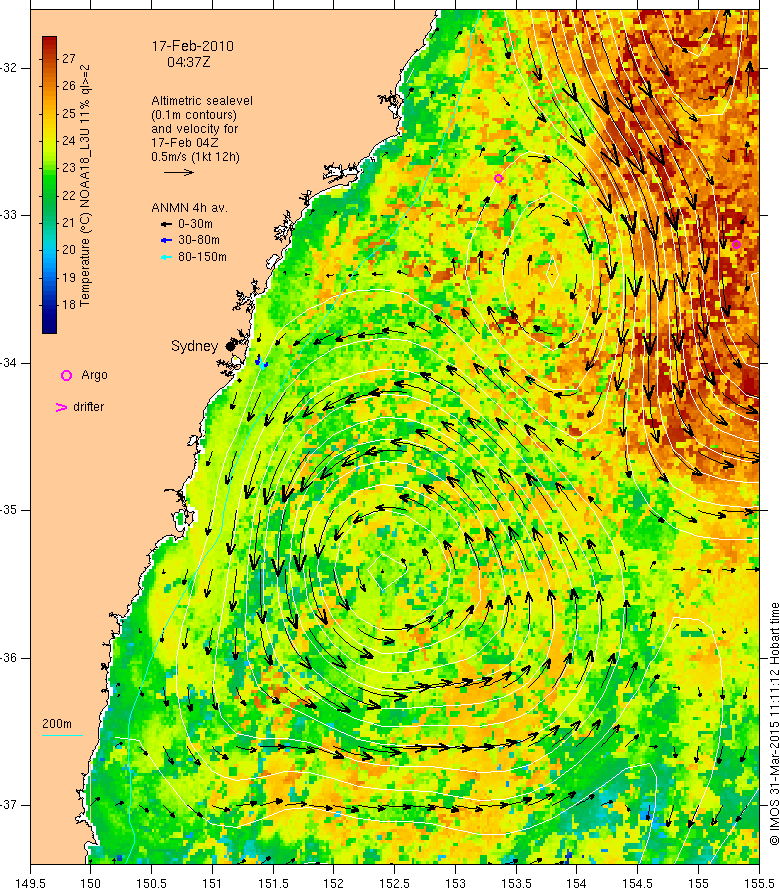Click the 18 value on temperature scale
Image resolution: width=780 pixels, height=890 pixels.
pos(69,304)
